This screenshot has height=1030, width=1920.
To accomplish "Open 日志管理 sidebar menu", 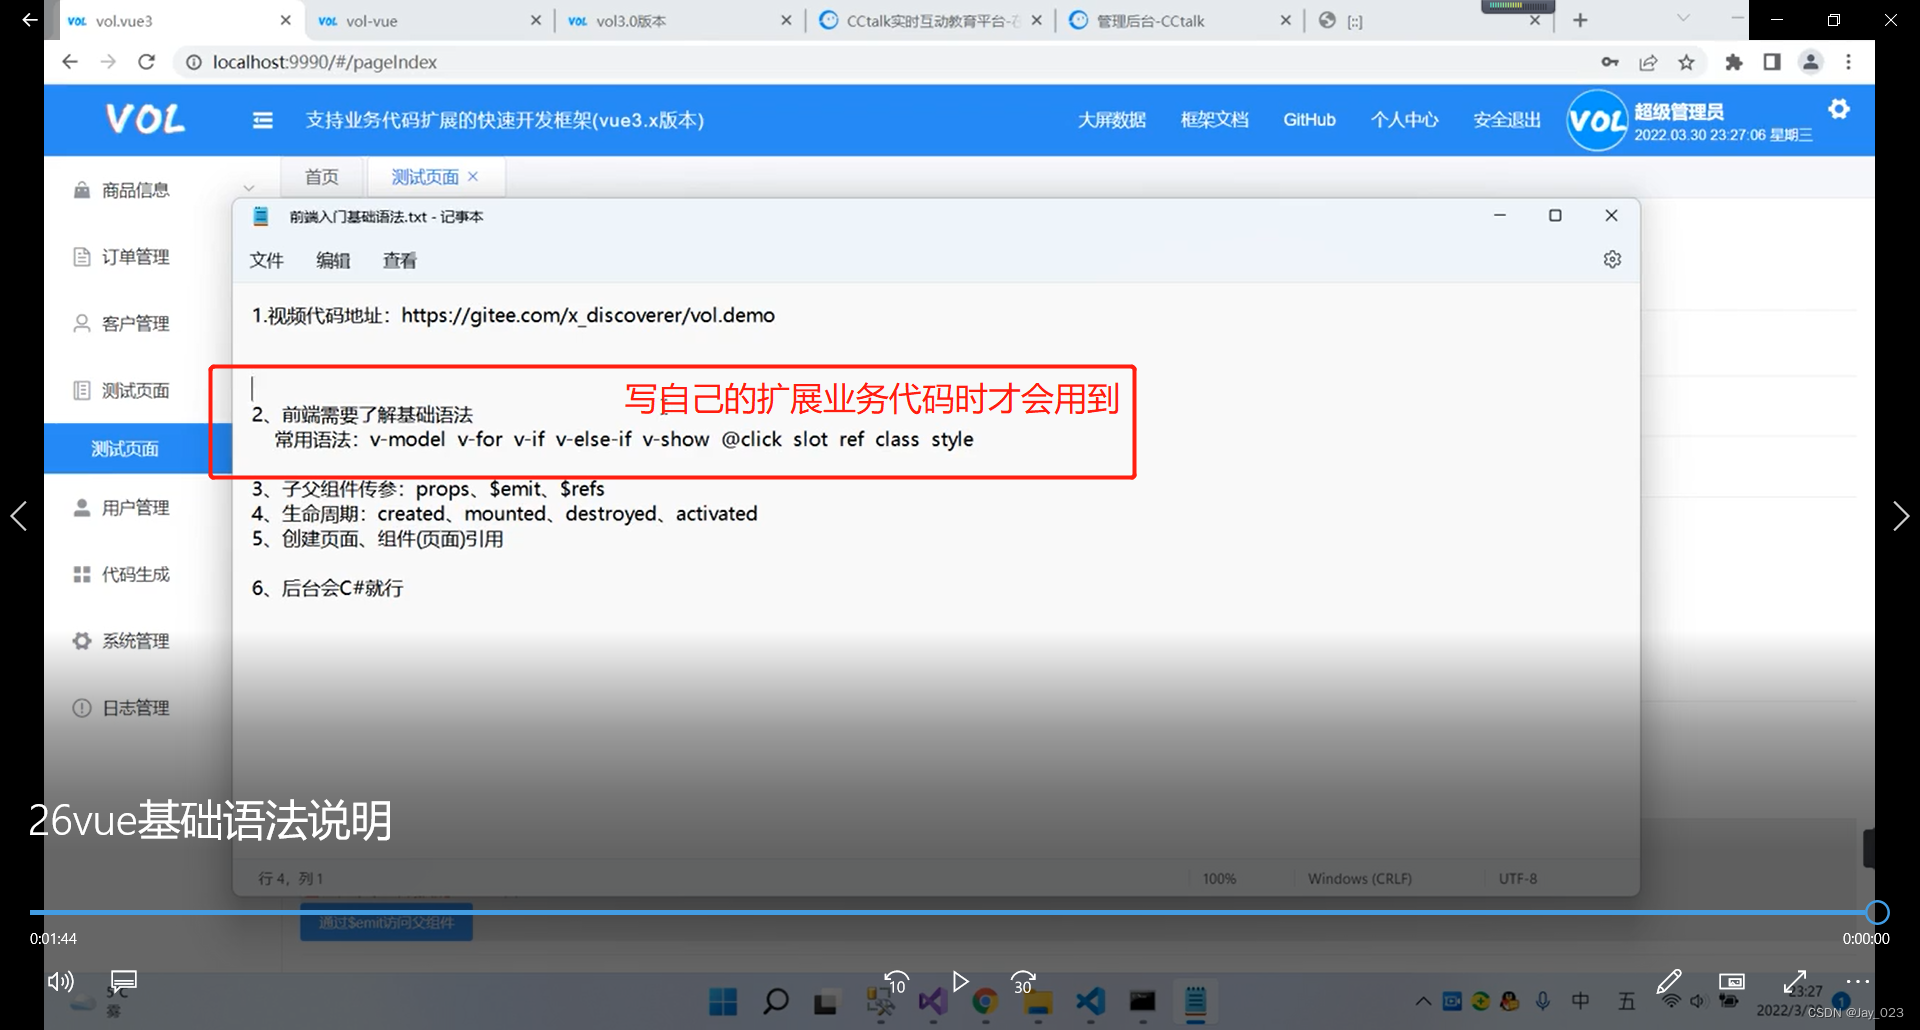I will click(135, 708).
